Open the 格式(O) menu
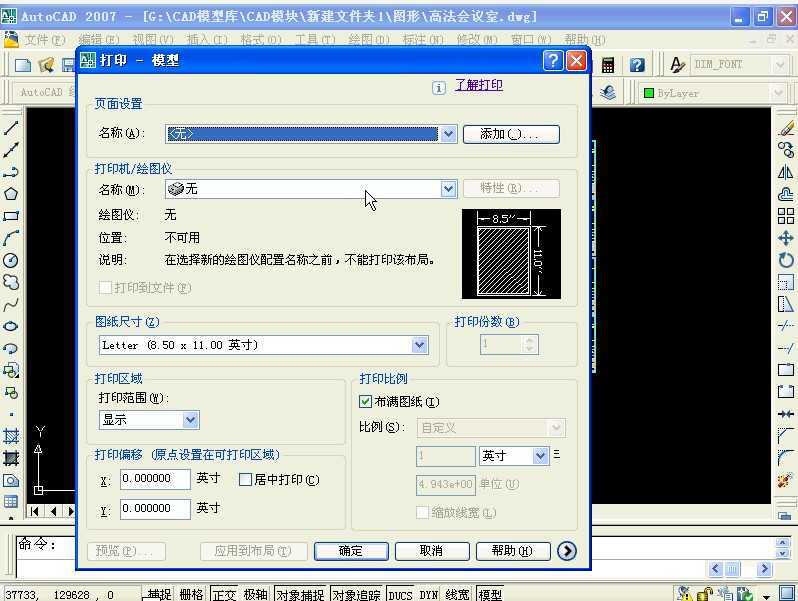The image size is (798, 601). (261, 39)
